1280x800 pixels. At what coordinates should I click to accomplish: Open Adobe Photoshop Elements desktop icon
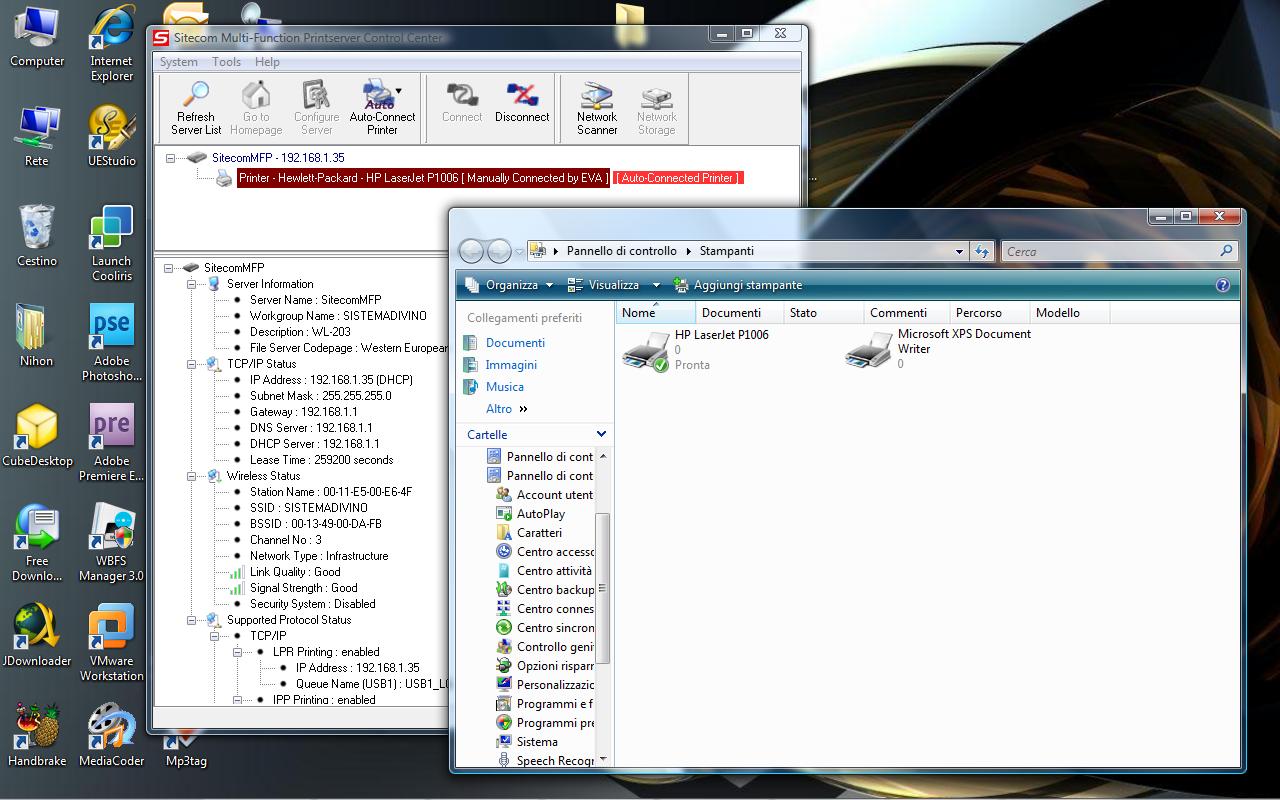(112, 344)
